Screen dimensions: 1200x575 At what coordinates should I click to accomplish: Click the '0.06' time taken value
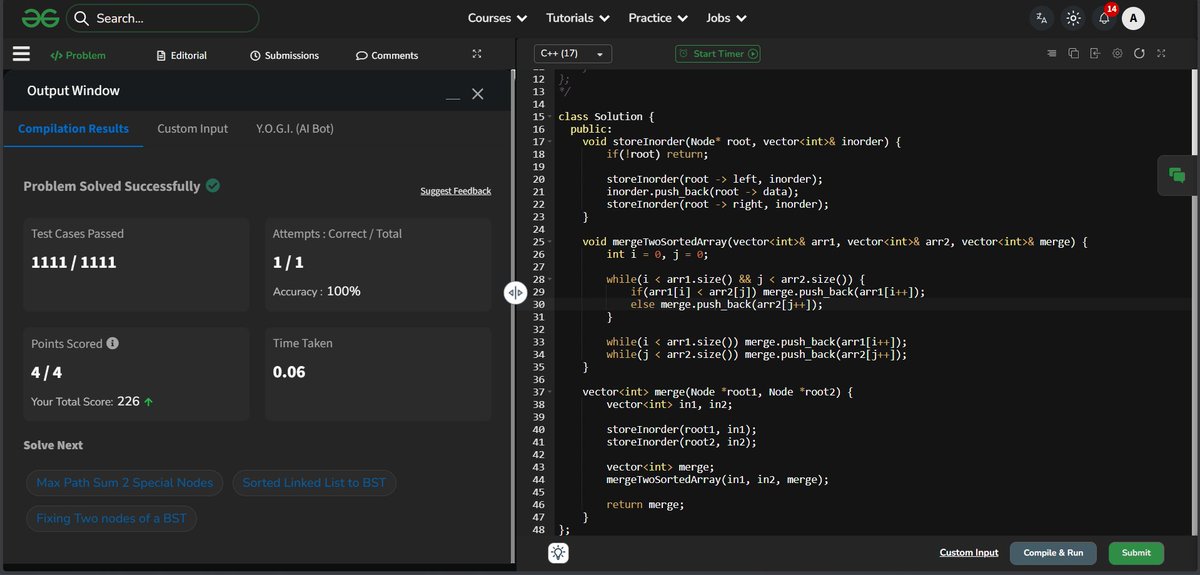tap(289, 371)
